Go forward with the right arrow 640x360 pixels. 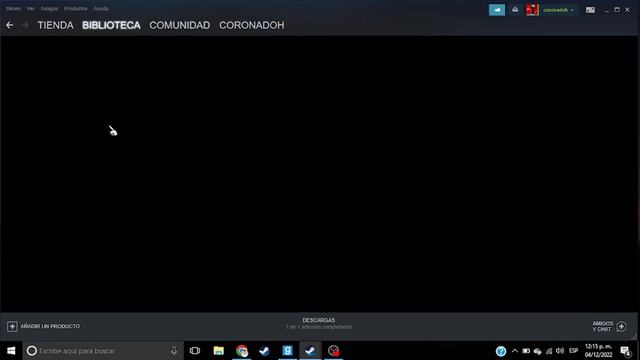(25, 25)
